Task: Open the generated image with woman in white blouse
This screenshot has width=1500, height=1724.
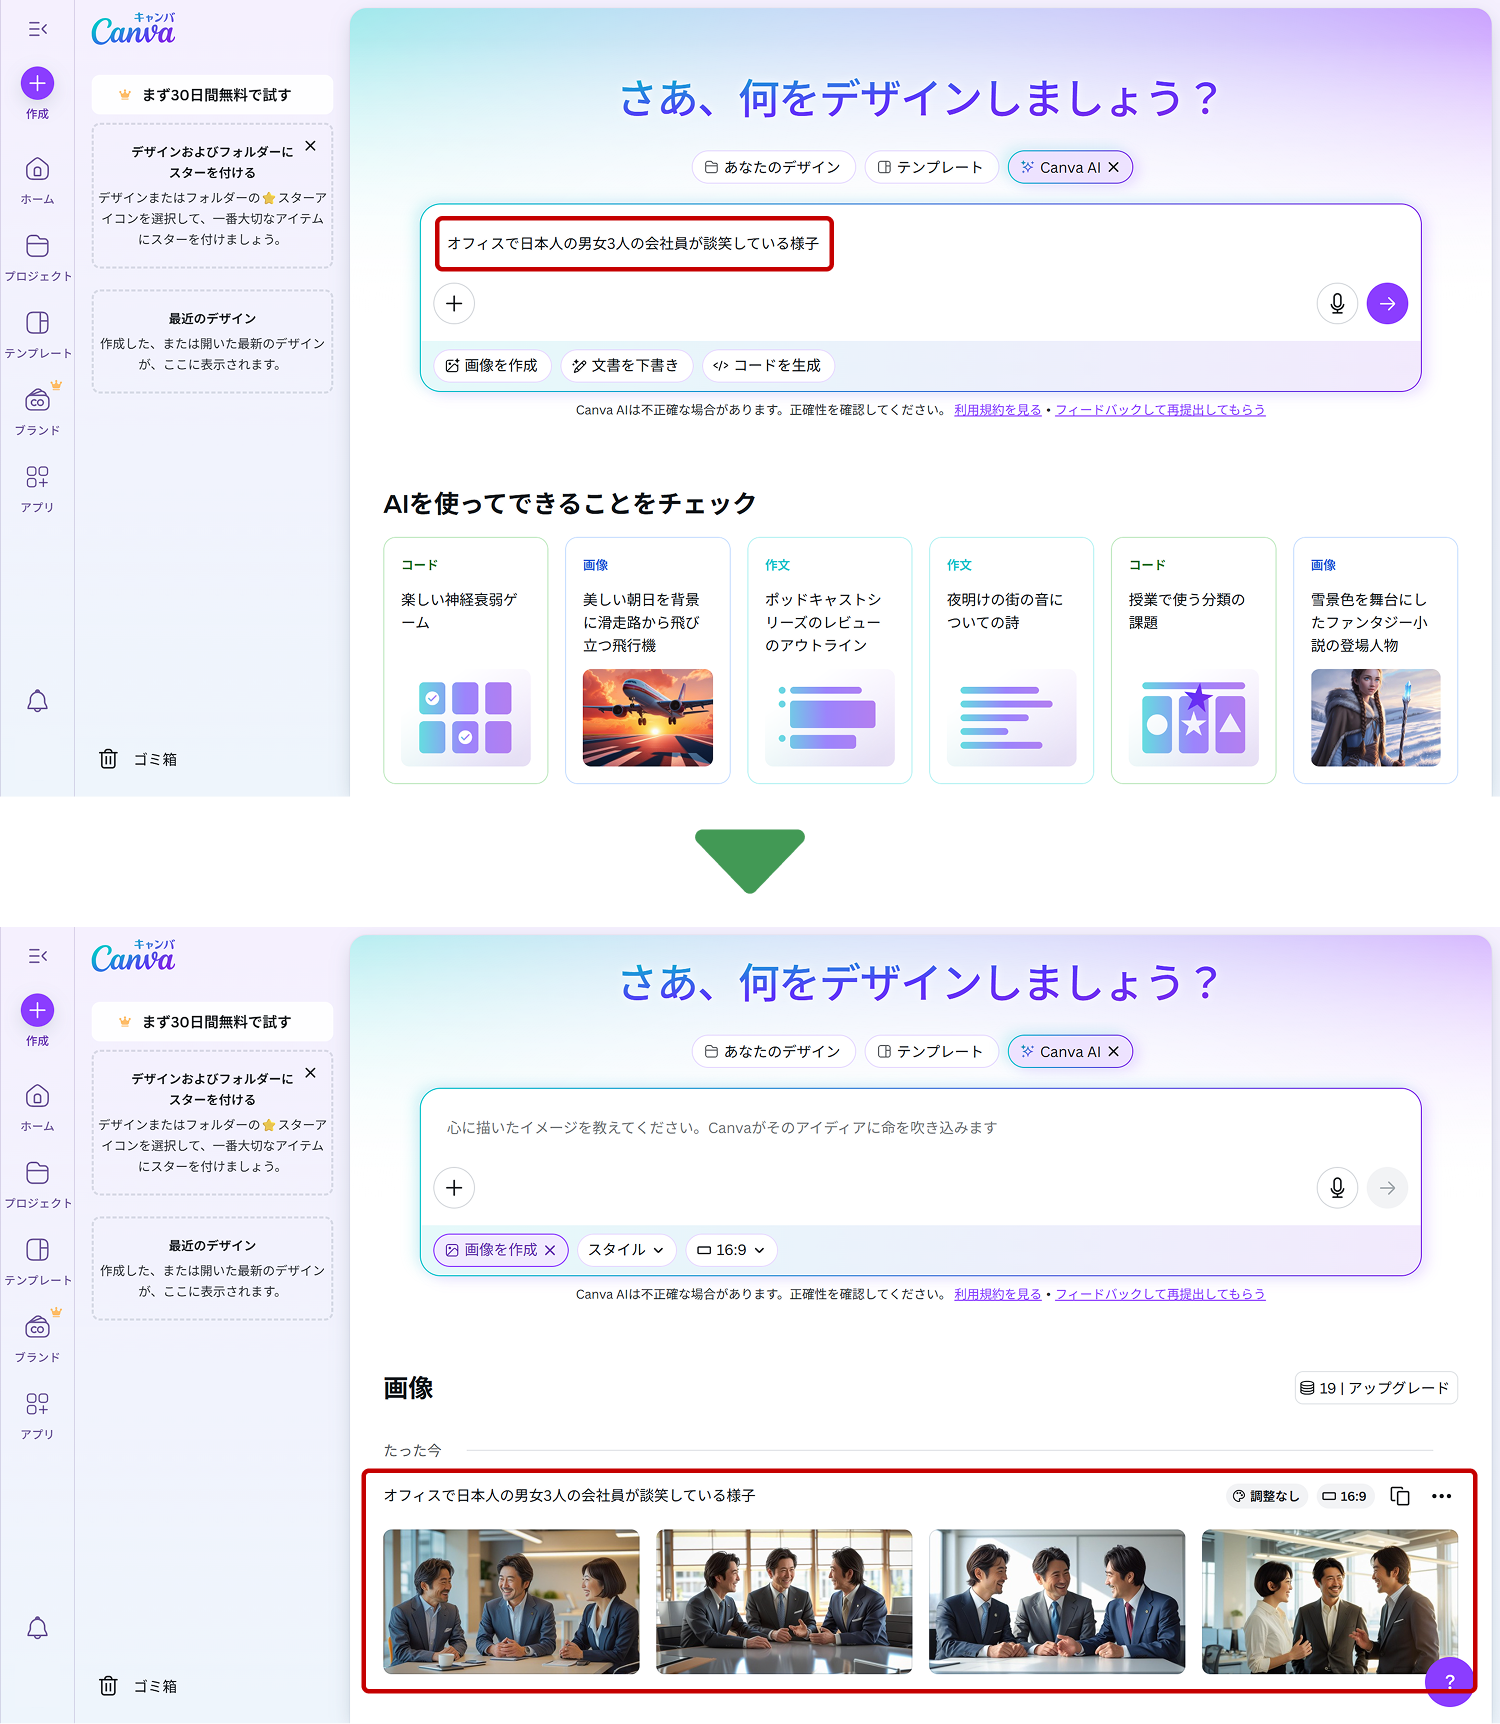Action: click(1329, 1601)
